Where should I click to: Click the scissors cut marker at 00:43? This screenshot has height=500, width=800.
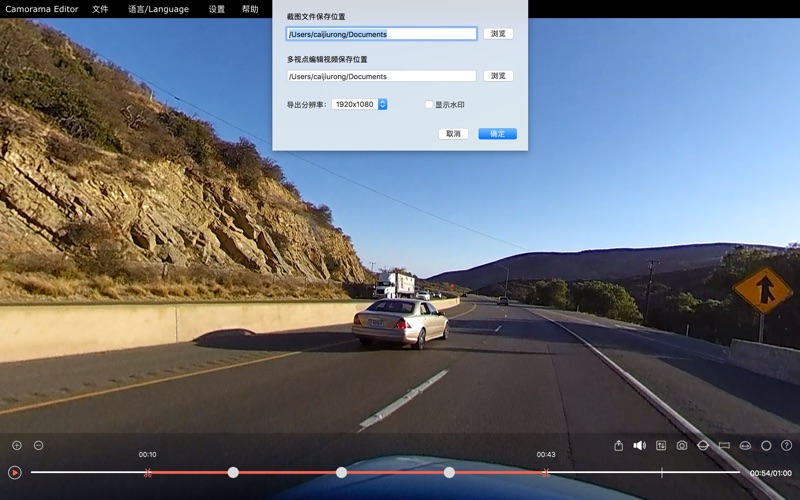(546, 473)
